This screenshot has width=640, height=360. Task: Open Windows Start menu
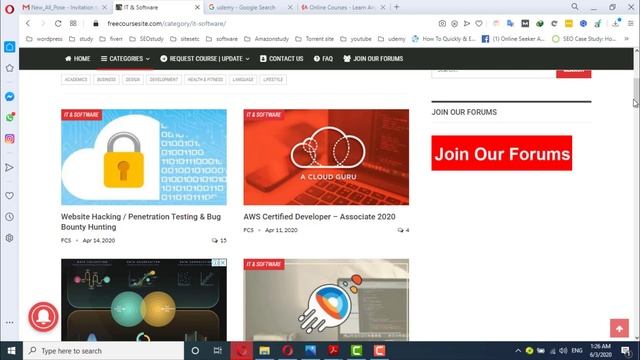coord(11,351)
